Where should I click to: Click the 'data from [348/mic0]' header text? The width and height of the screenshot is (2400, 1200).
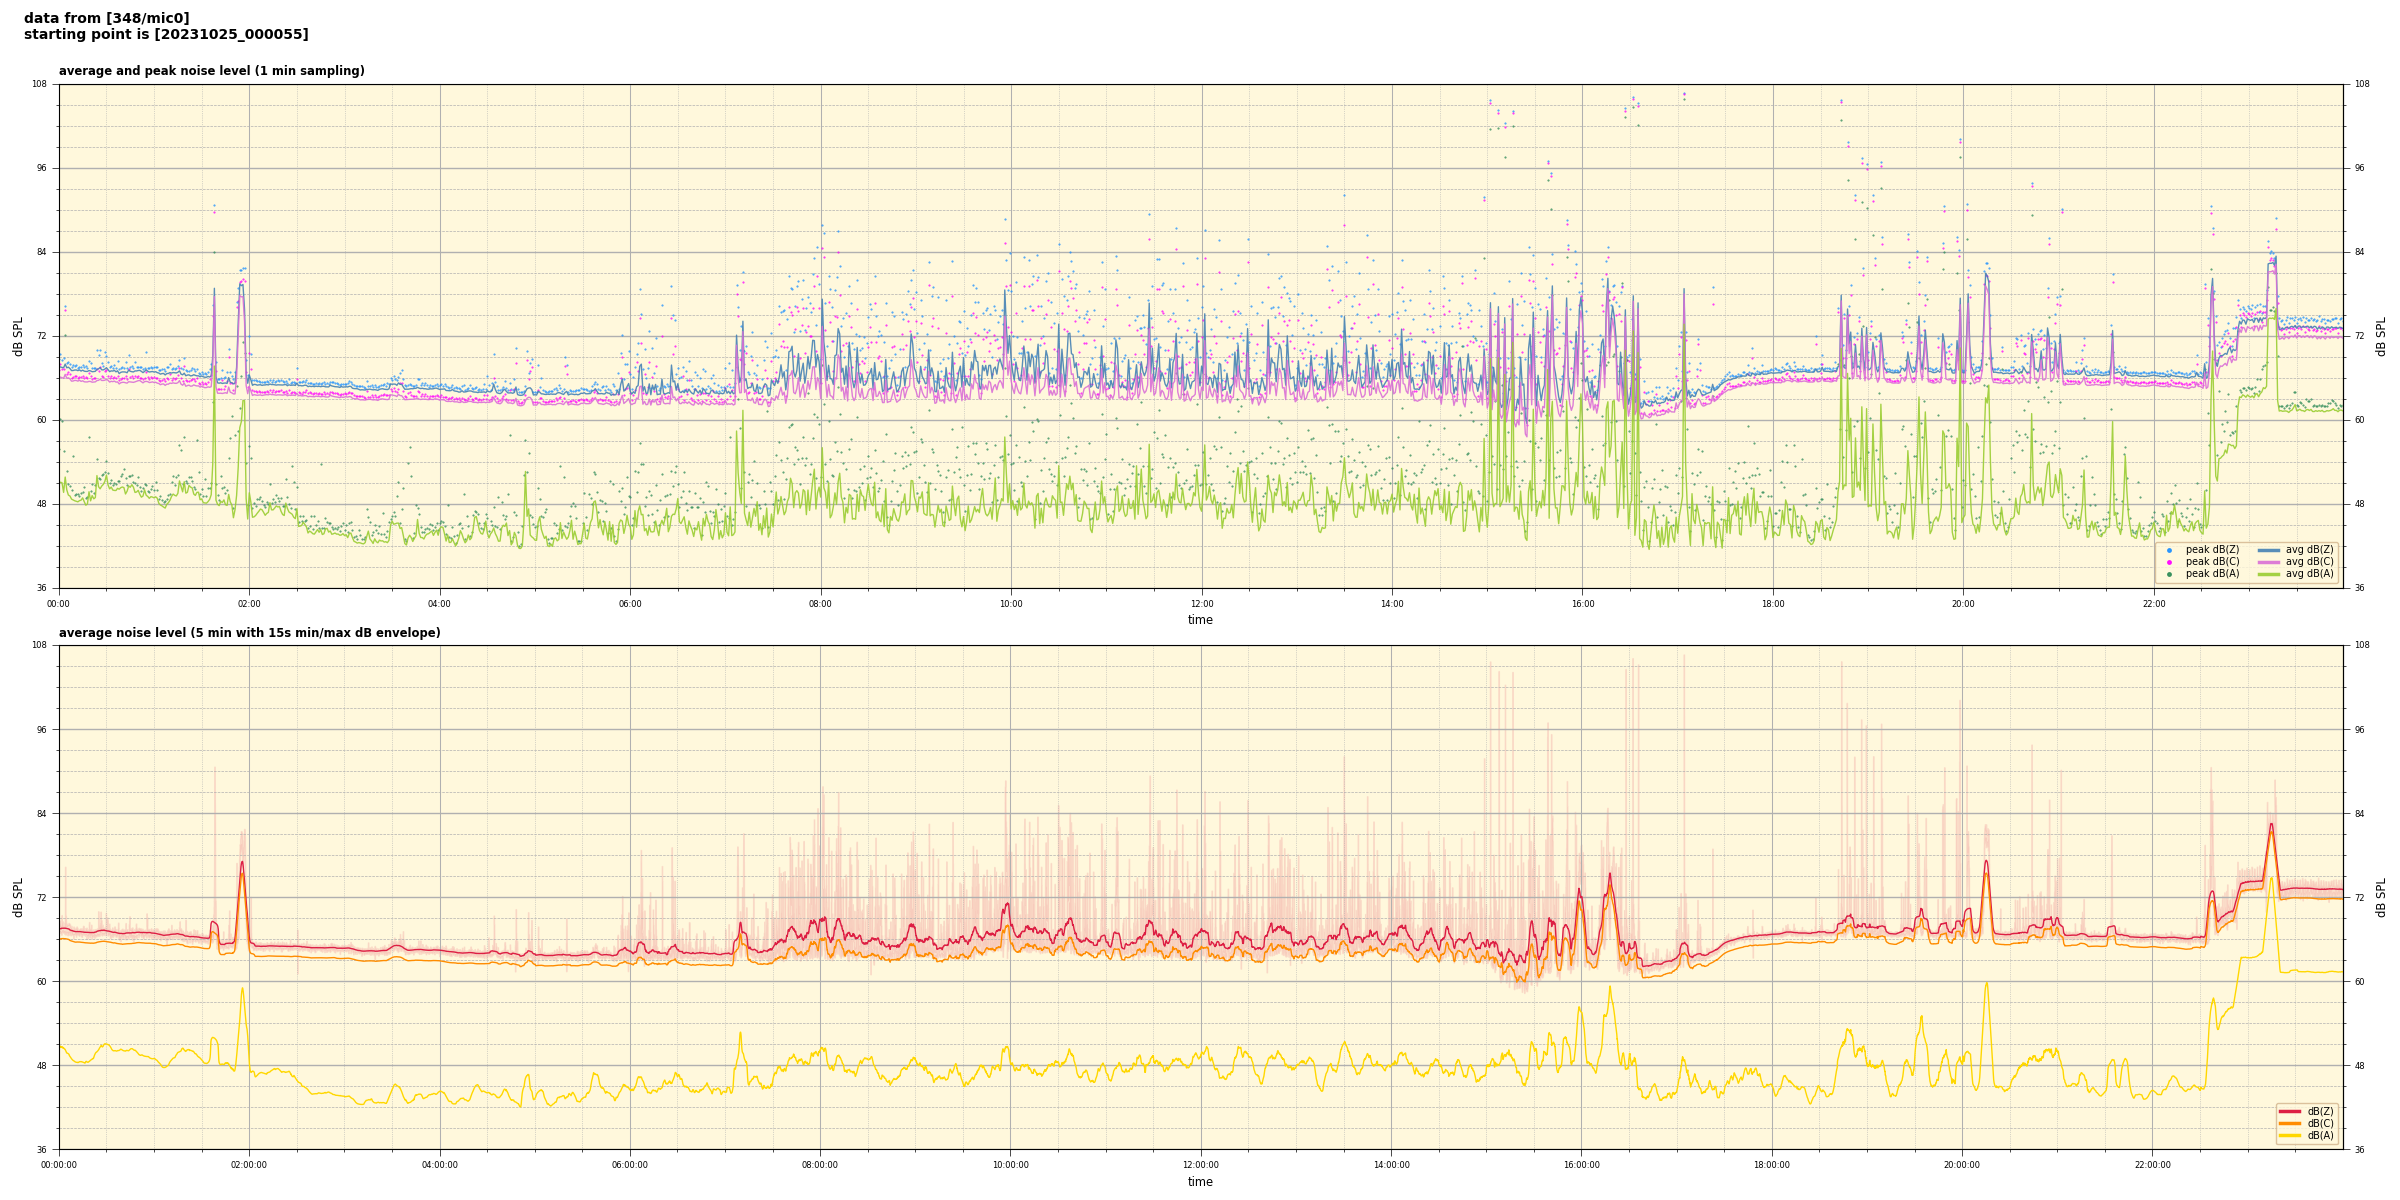107,18
